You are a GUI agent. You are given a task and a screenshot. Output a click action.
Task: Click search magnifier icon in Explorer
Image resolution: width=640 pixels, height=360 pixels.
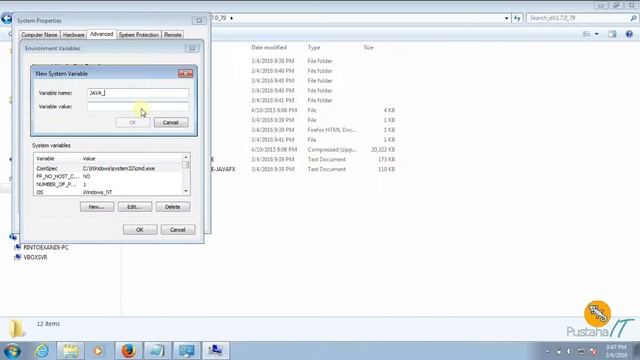coord(633,18)
